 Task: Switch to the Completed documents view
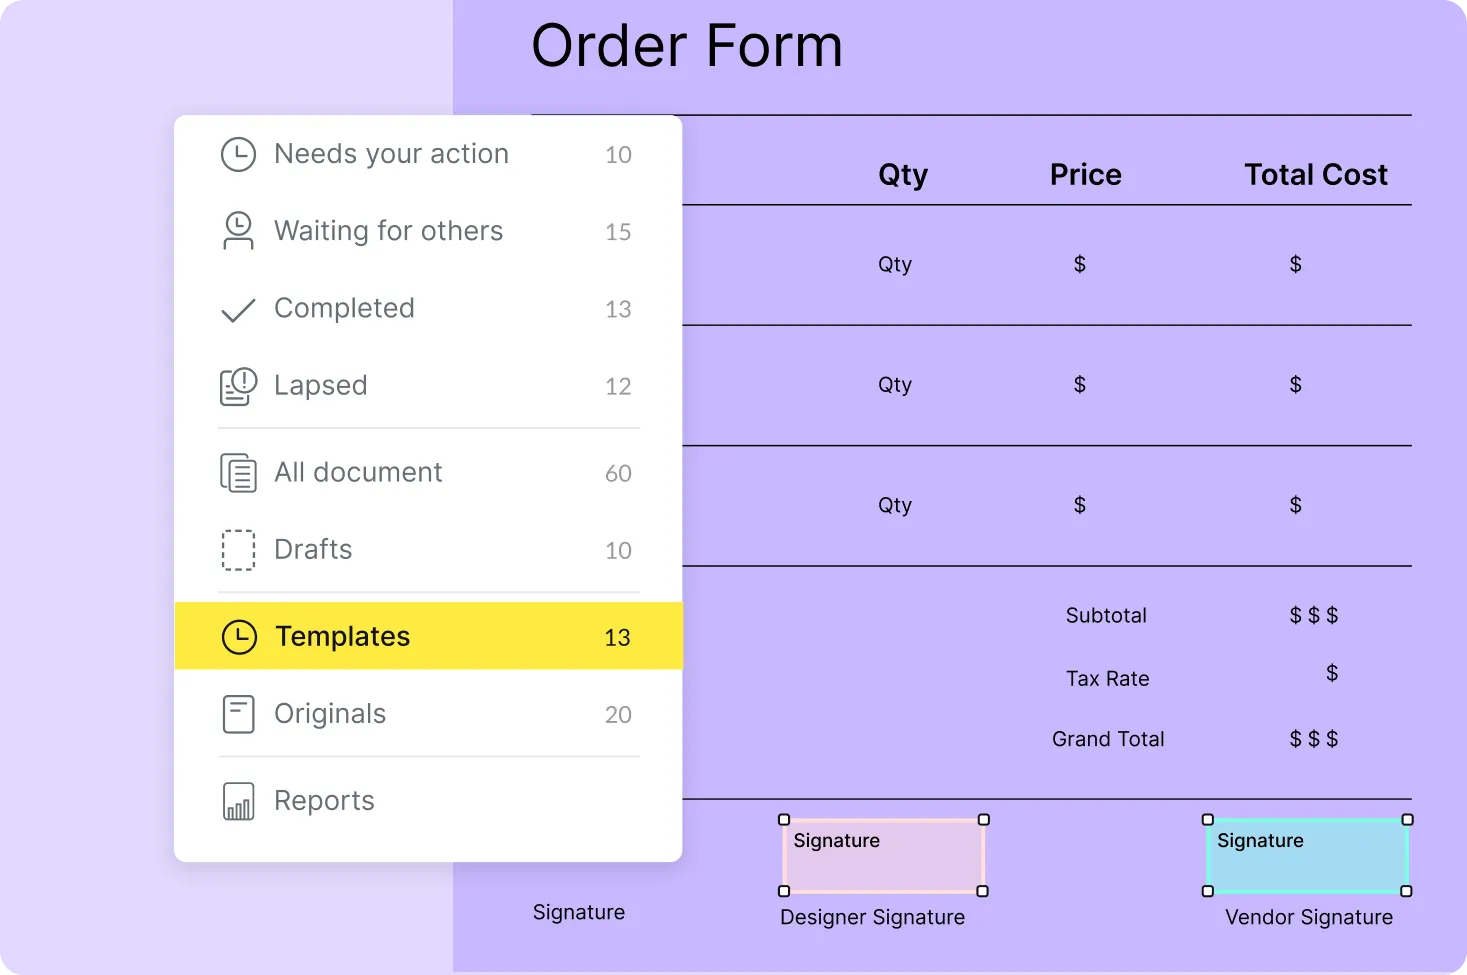pyautogui.click(x=344, y=308)
